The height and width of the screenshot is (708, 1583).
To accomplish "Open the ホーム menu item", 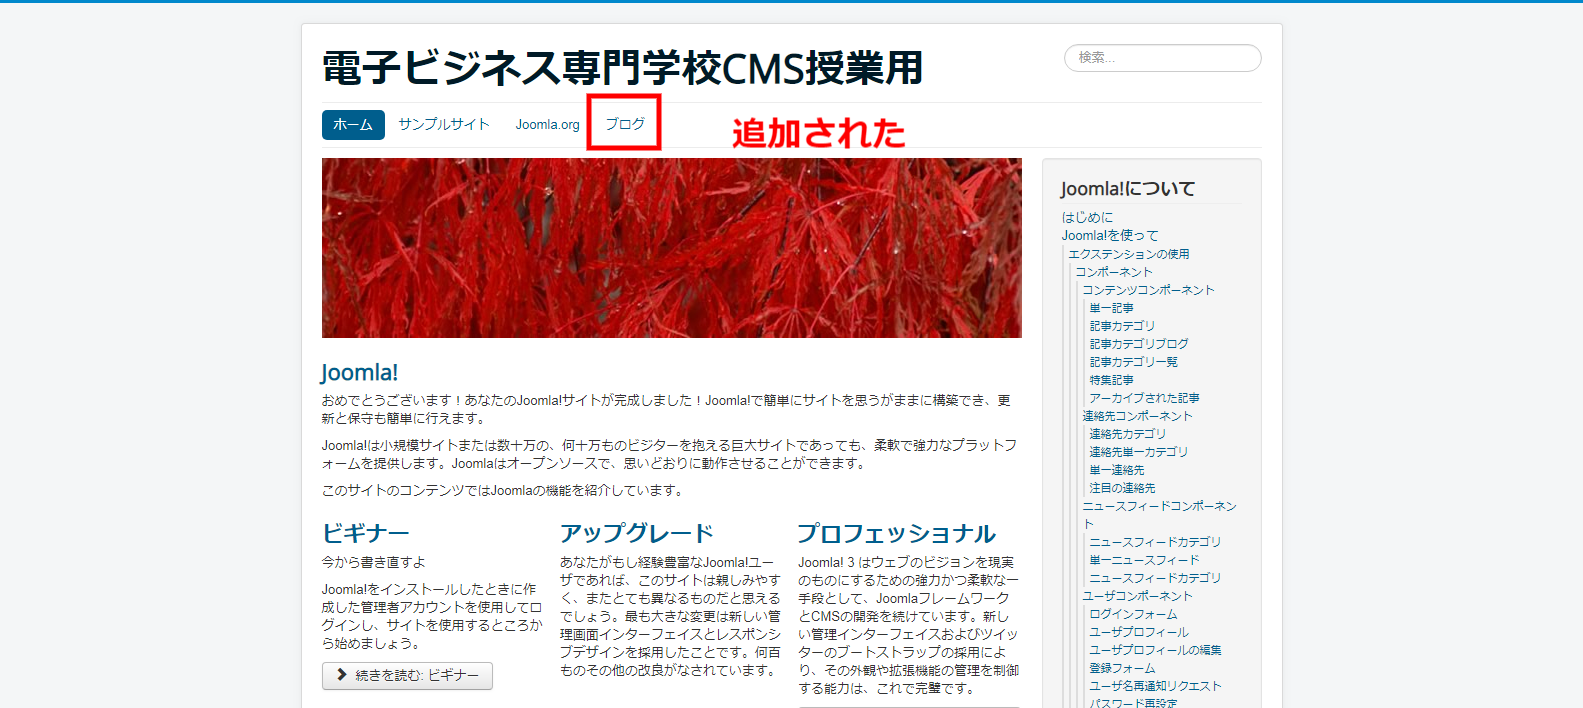I will (x=353, y=125).
